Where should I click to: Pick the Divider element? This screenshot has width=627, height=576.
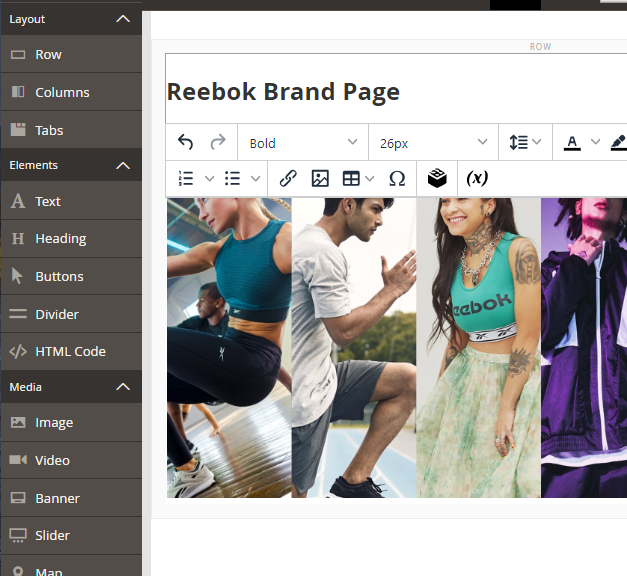tap(71, 314)
